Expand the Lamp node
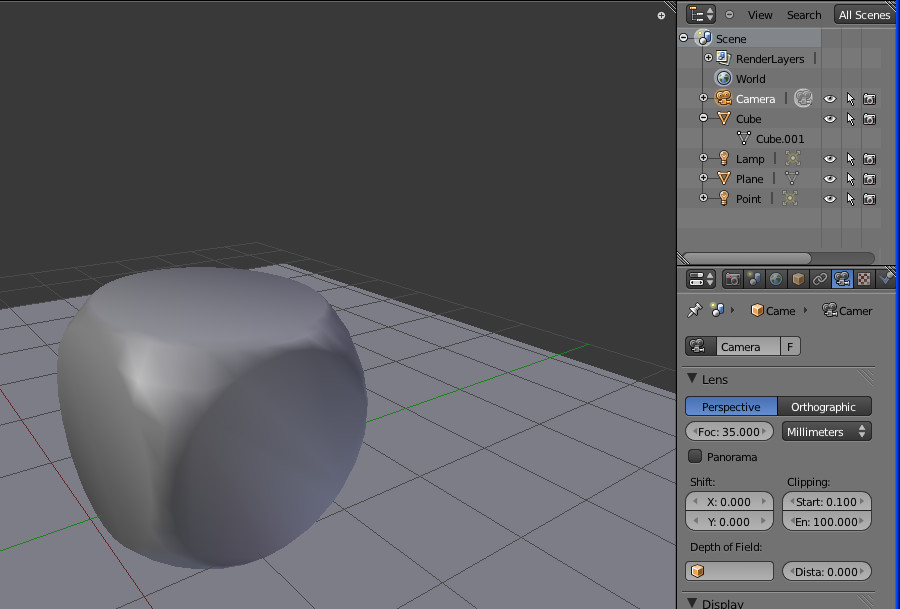 point(704,158)
